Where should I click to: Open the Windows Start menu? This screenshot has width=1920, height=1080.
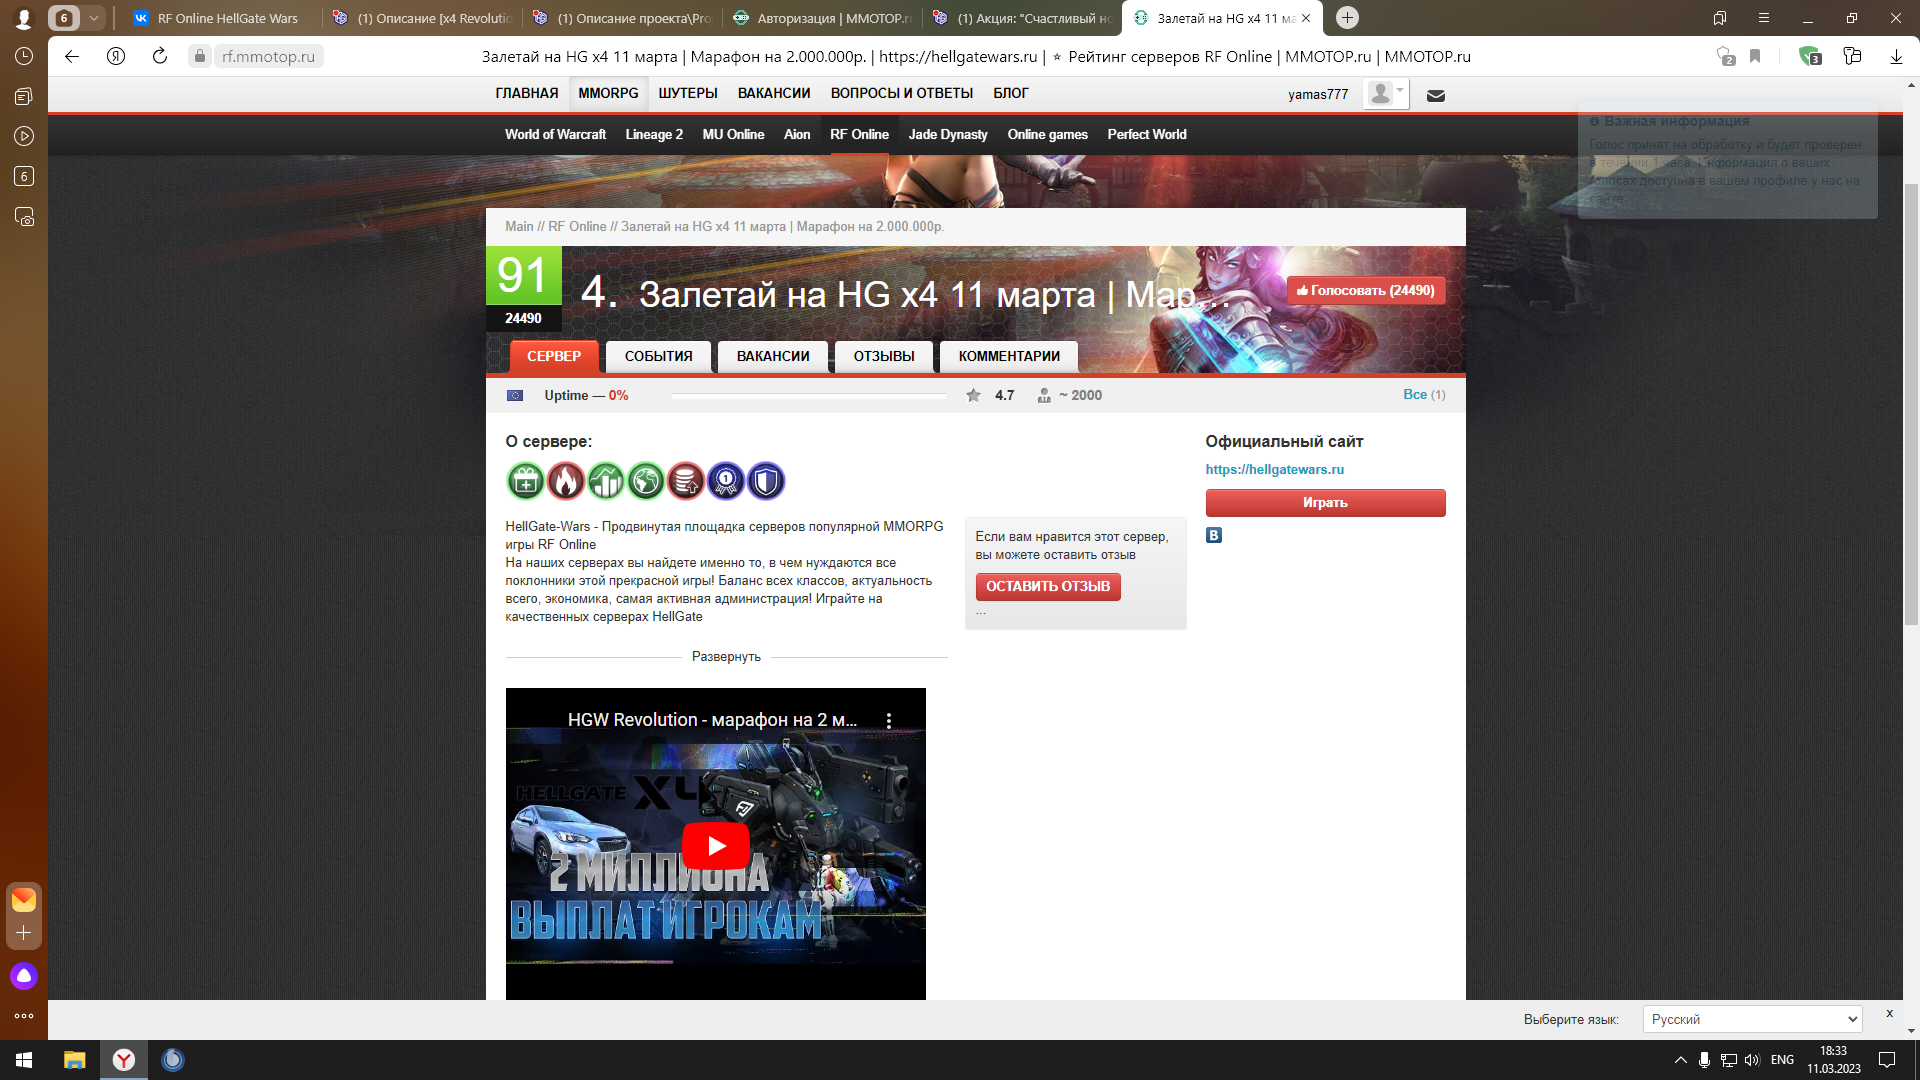click(x=24, y=1060)
